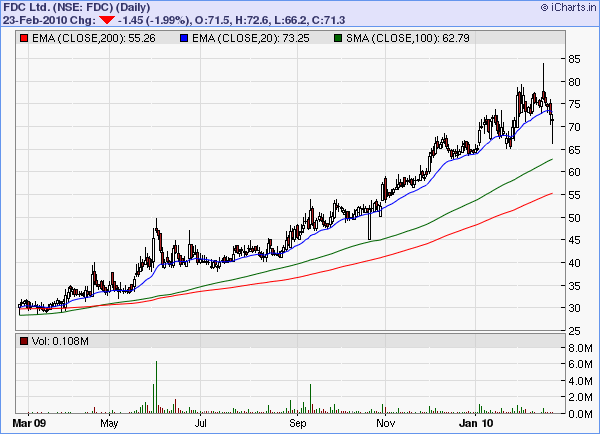The width and height of the screenshot is (600, 434).
Task: Click the close price C:71.3
Action: [328, 20]
